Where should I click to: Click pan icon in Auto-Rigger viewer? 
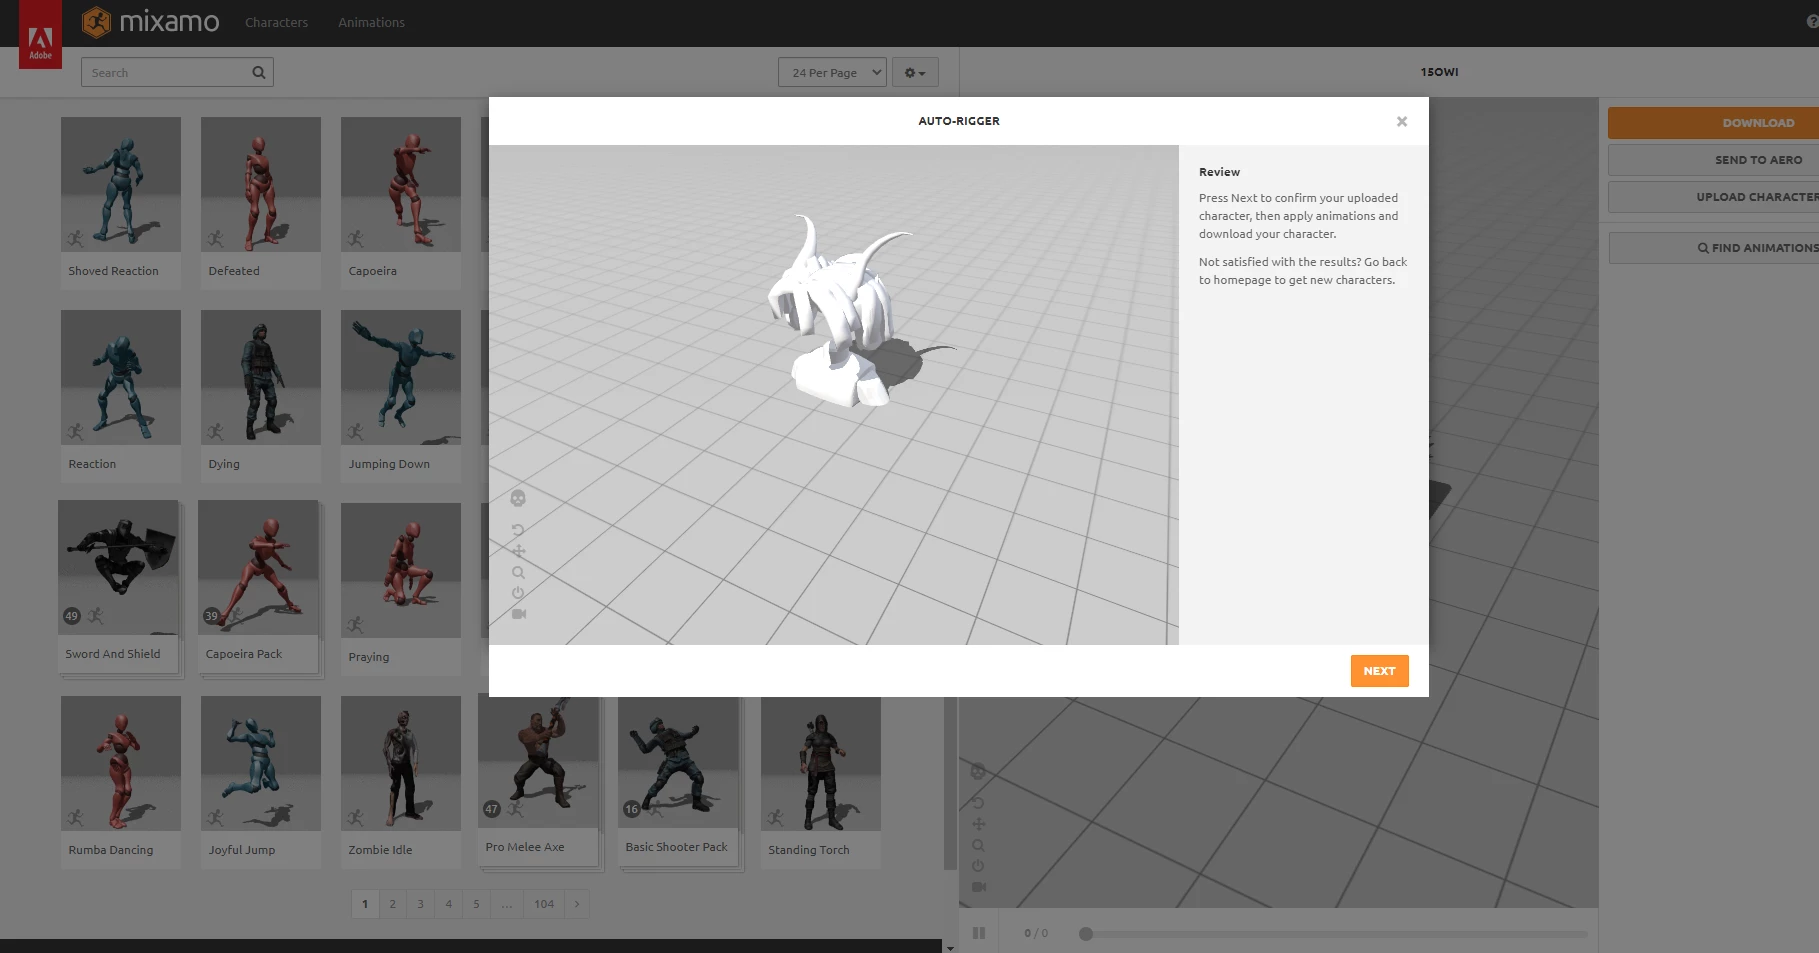point(518,551)
